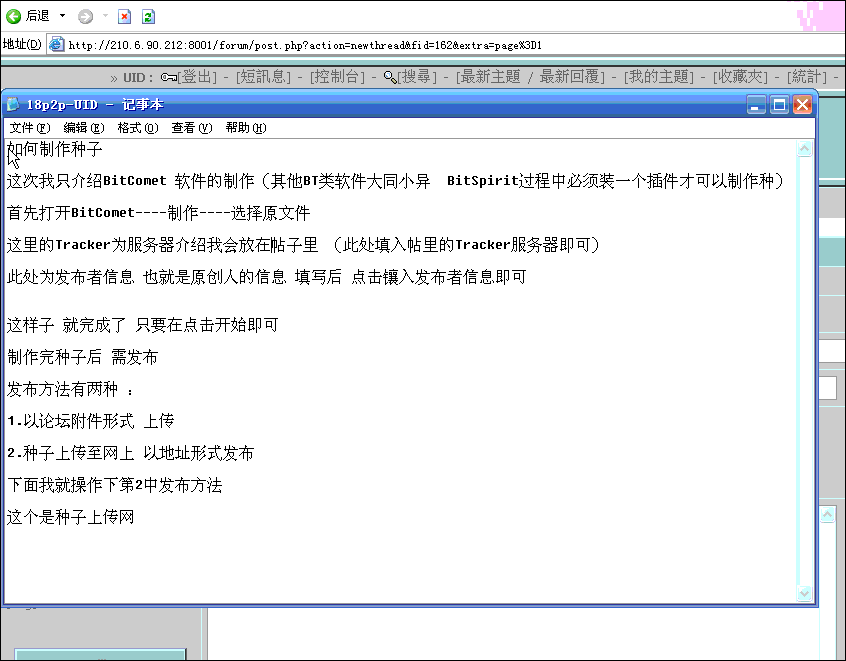Click the Notepad title bar icon

point(13,104)
